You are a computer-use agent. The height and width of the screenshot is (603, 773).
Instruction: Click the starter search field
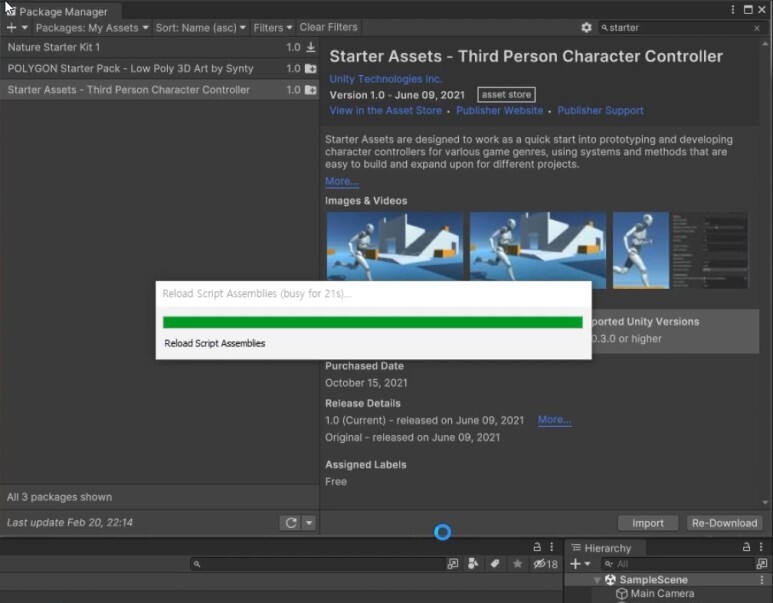pyautogui.click(x=680, y=28)
